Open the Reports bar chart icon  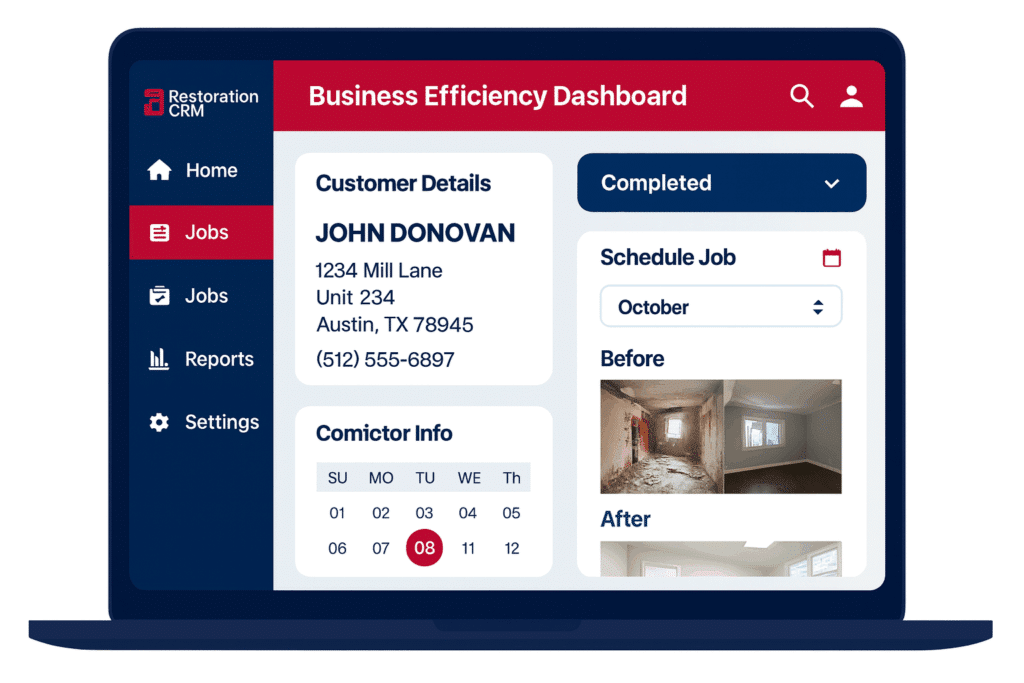click(x=159, y=359)
